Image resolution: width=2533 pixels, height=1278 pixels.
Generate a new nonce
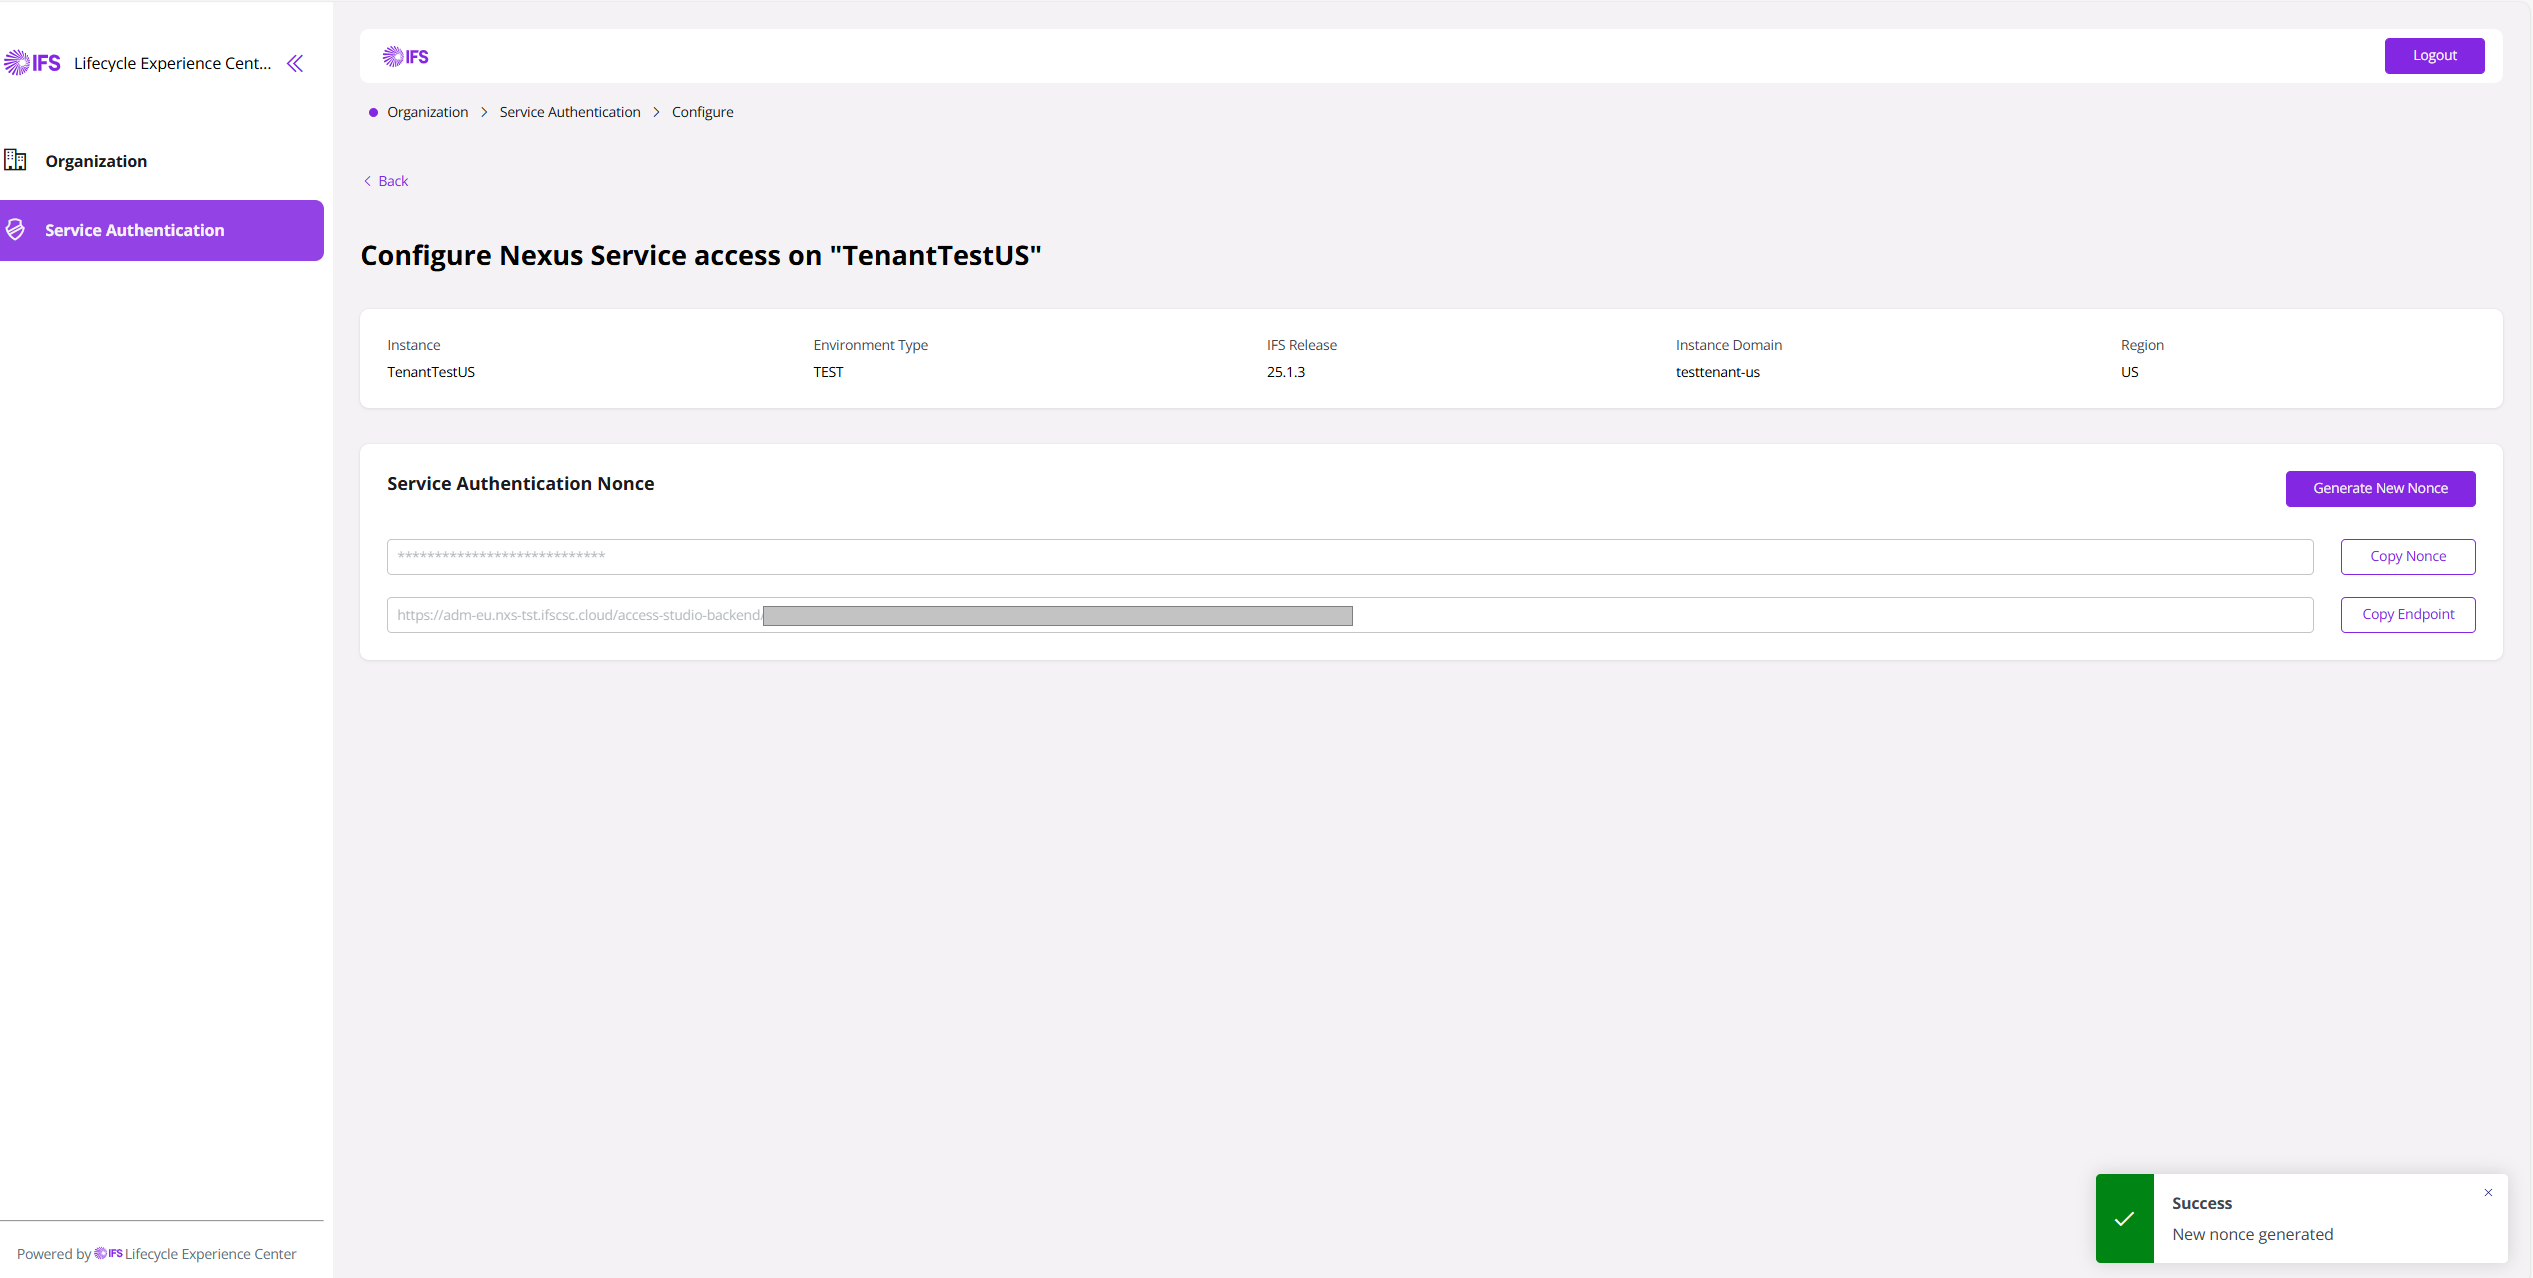click(2380, 489)
